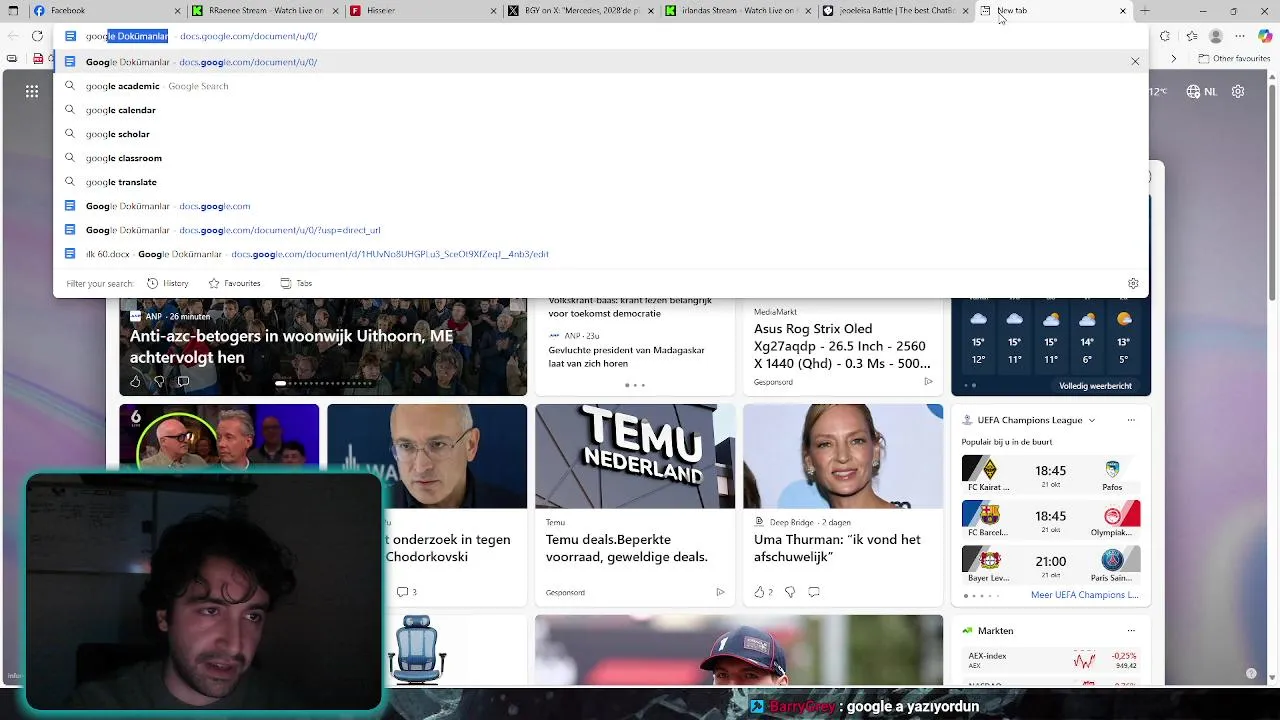Remove the highlighted Google Dokümanlar suggestion
Screen dimensions: 1280x720
[x=1135, y=62]
